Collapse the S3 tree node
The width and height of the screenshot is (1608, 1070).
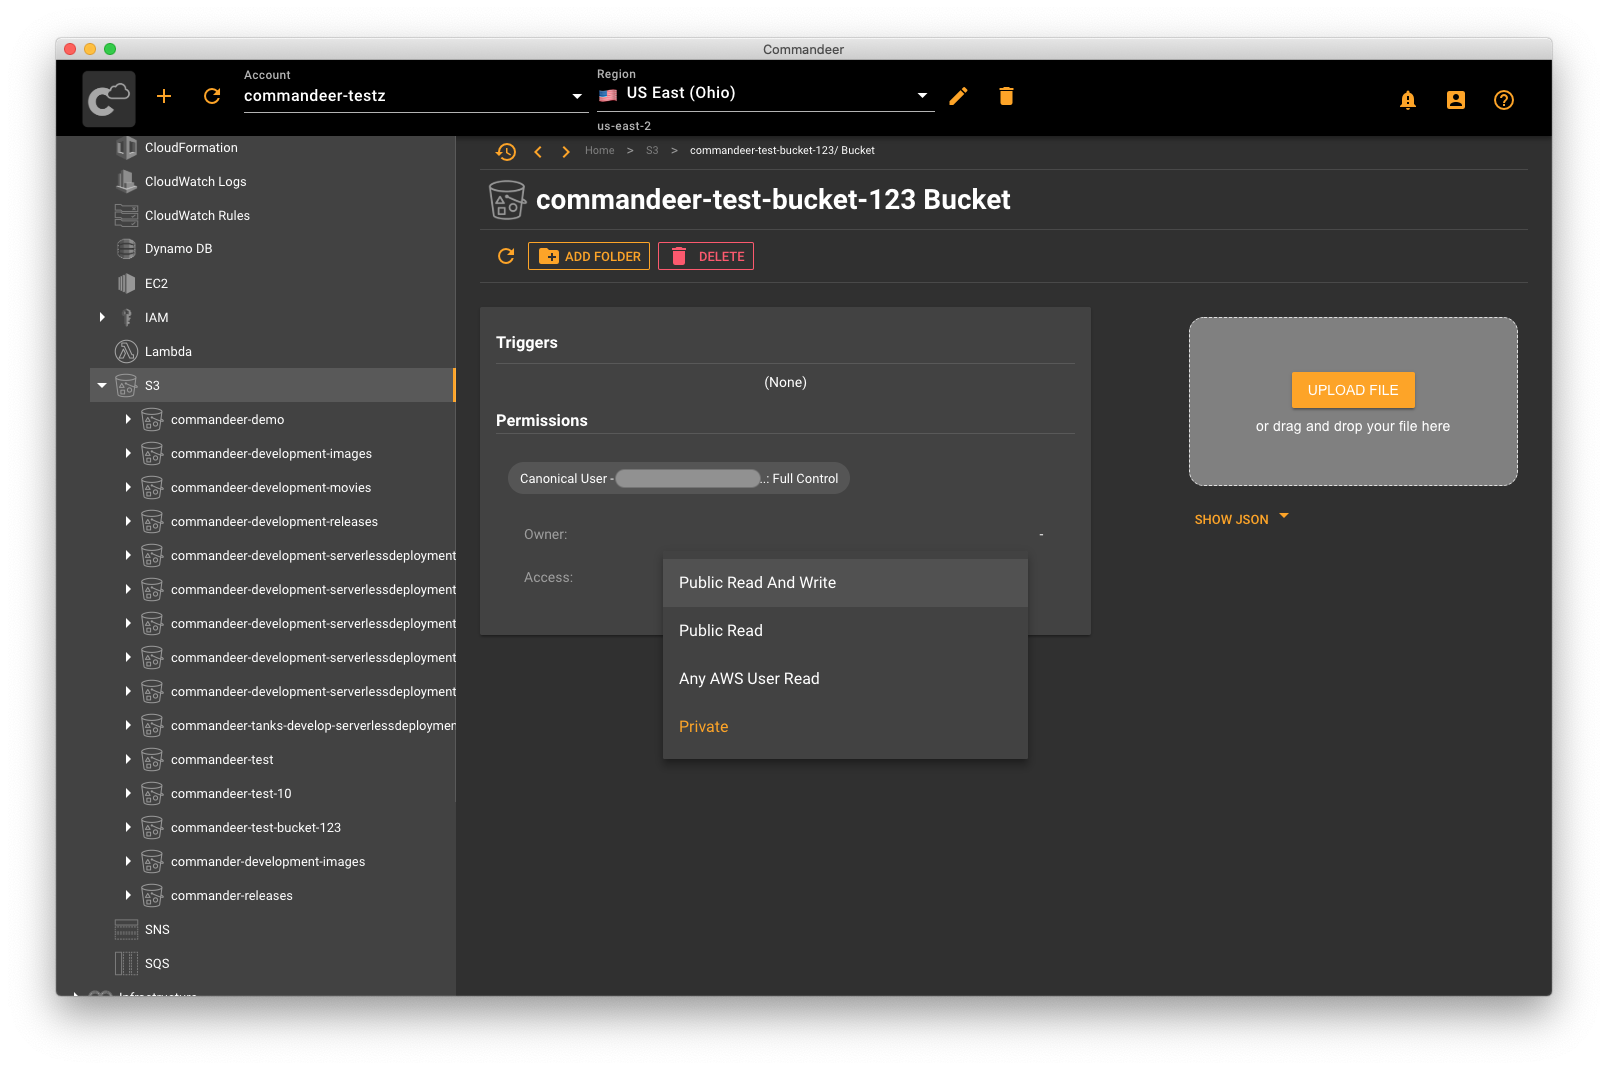click(x=102, y=385)
